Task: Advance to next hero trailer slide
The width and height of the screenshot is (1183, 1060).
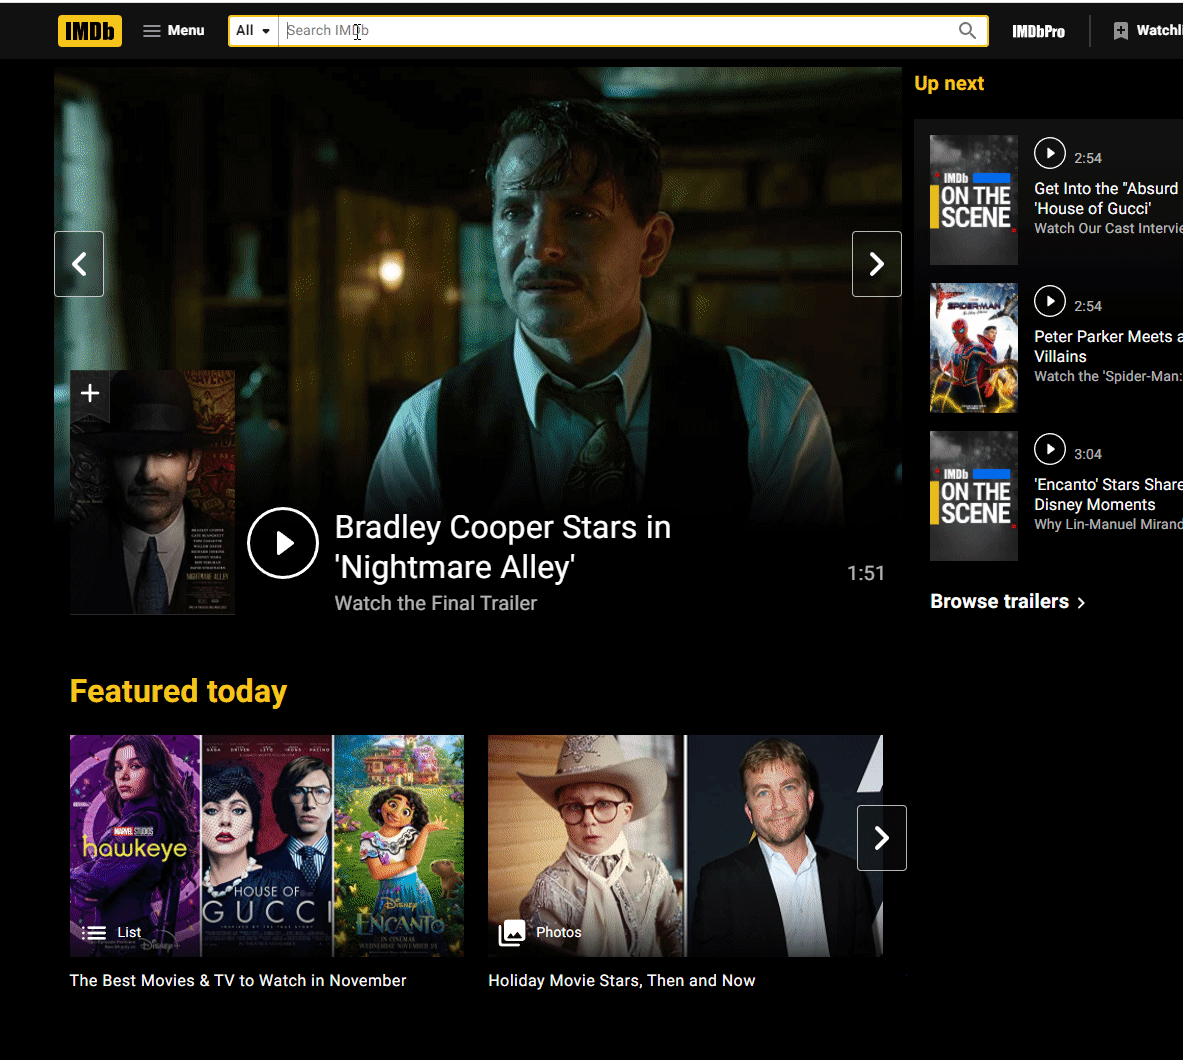Action: click(876, 264)
